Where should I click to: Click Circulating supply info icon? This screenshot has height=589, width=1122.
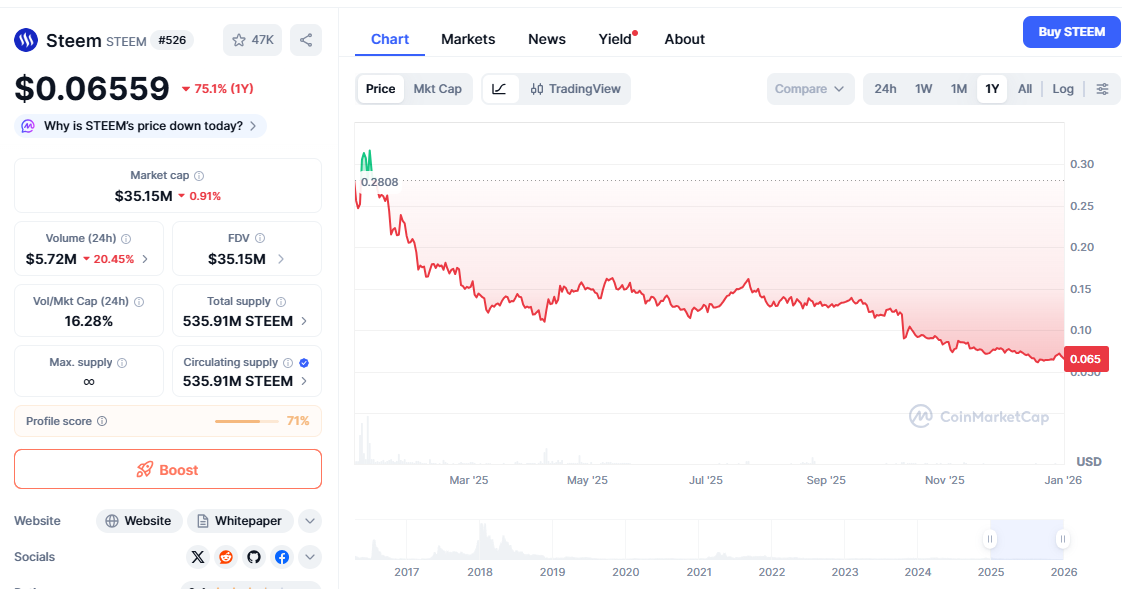click(287, 363)
